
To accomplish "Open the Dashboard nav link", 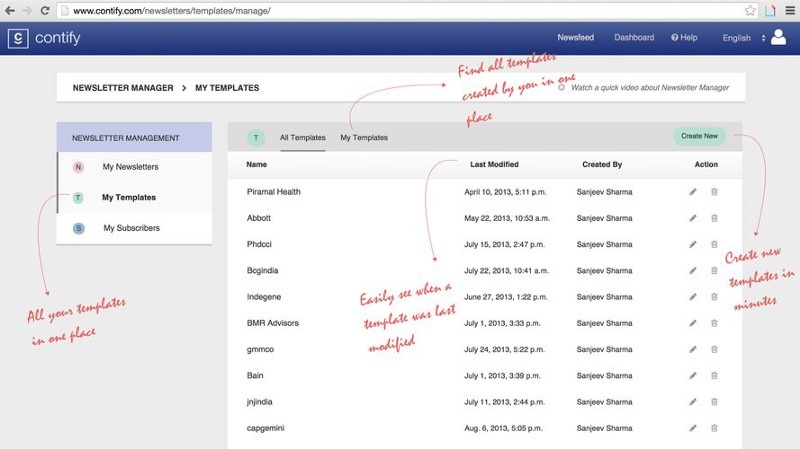I will click(x=634, y=37).
